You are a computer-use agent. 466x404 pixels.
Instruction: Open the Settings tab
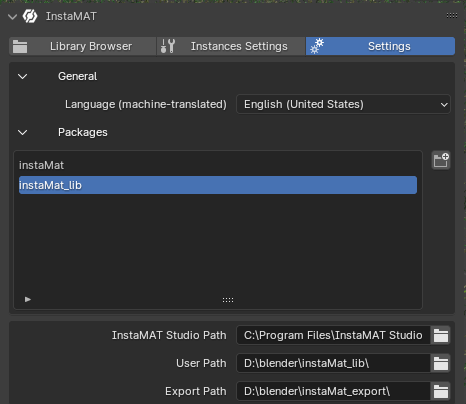click(380, 46)
